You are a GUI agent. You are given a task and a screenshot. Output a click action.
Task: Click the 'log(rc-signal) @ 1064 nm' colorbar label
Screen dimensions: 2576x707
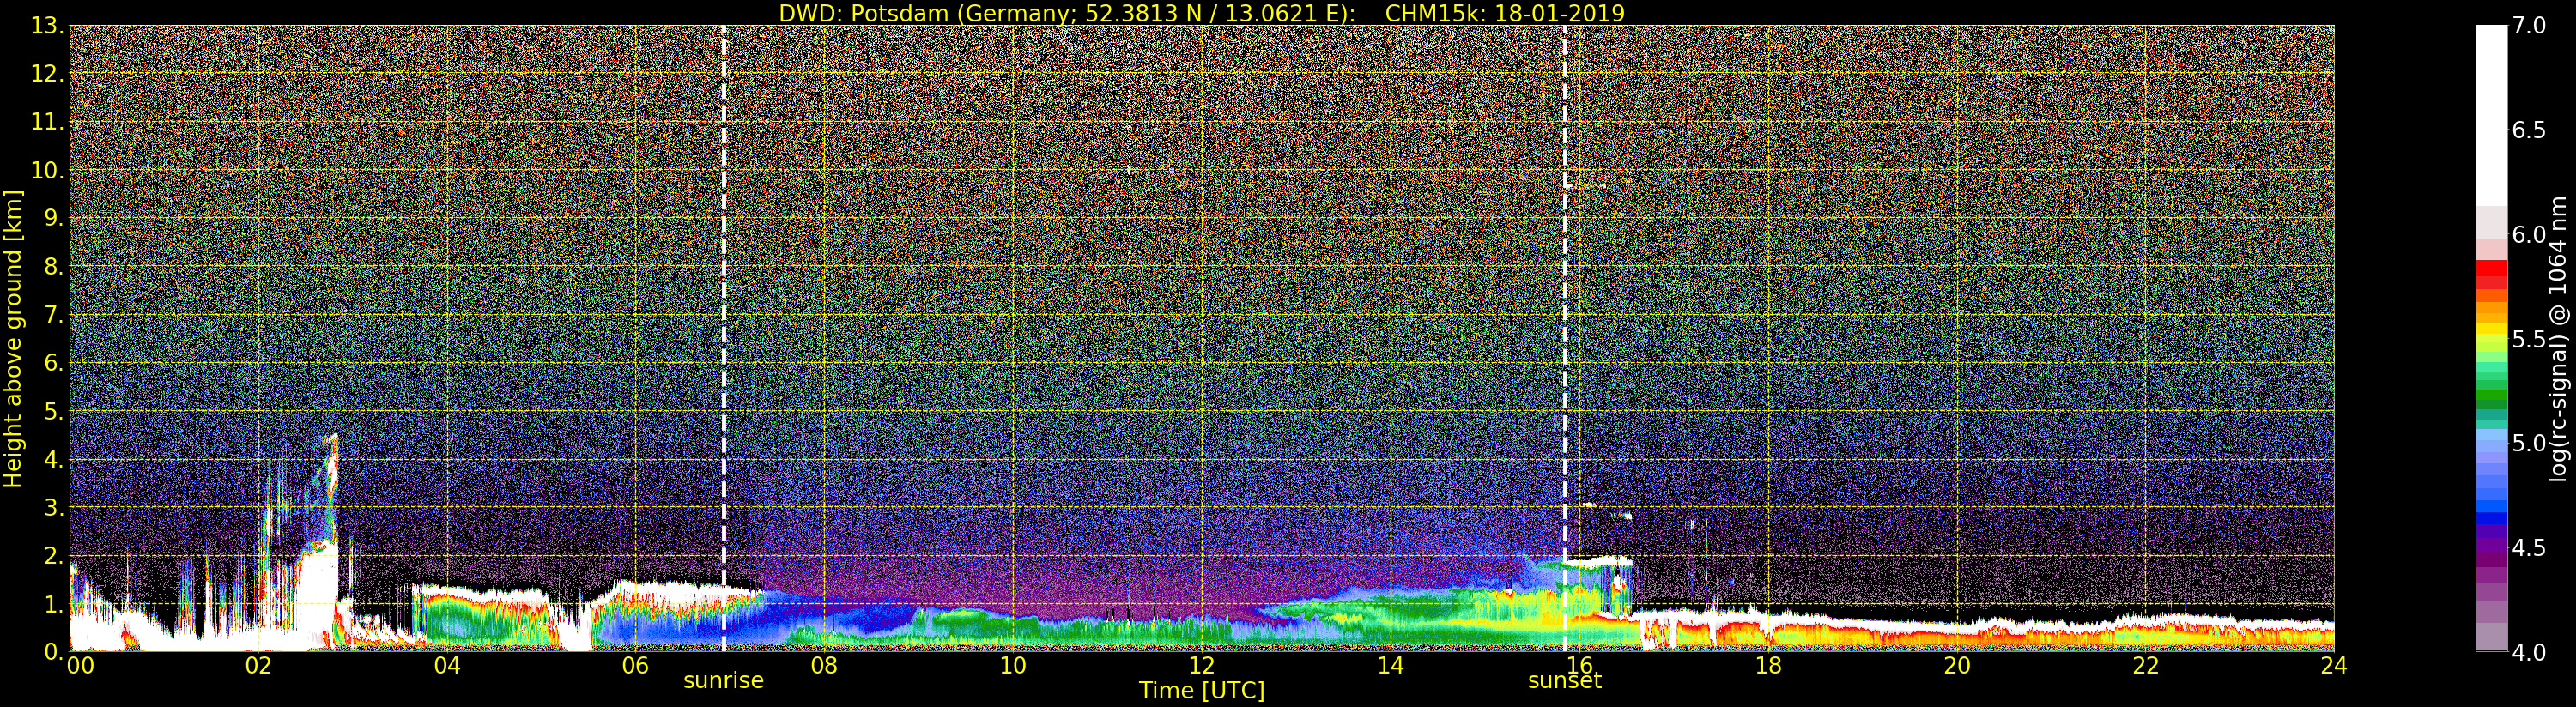(x=2557, y=338)
